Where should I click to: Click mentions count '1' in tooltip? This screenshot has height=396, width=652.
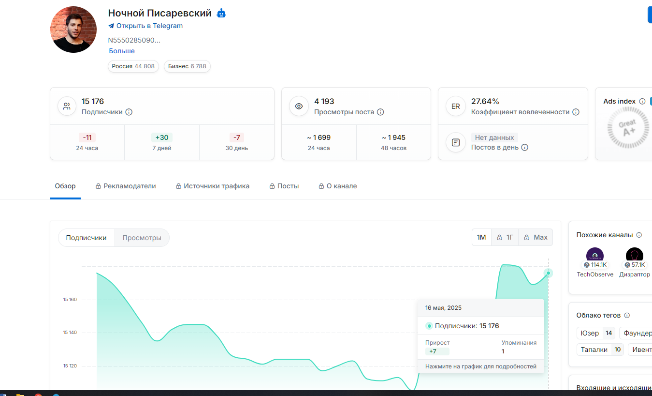point(503,351)
